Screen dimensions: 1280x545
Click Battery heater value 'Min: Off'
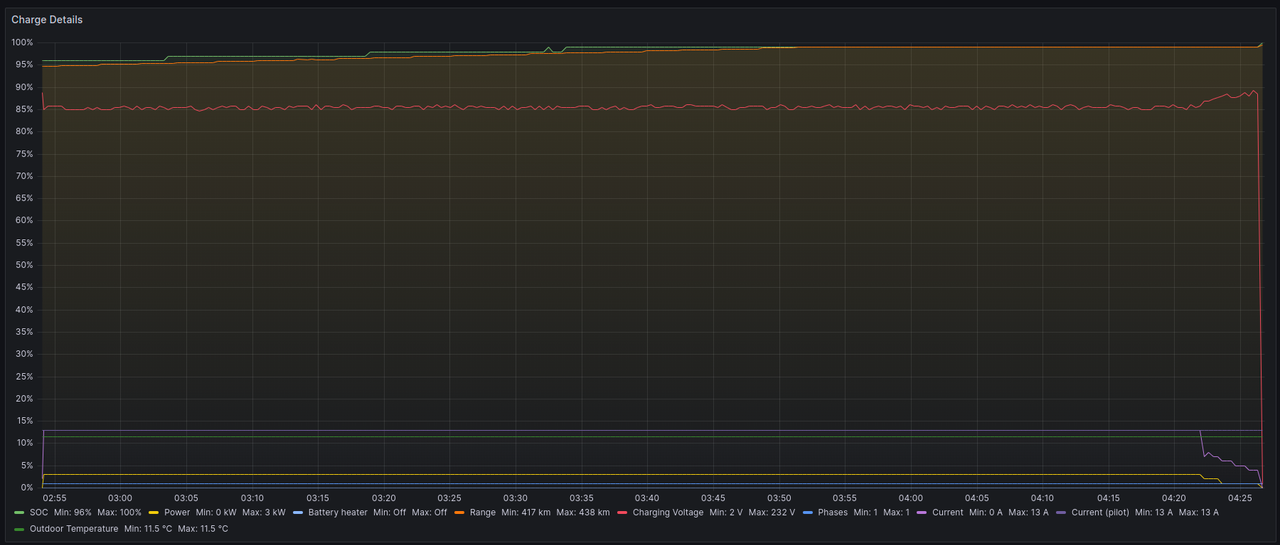(x=390, y=512)
